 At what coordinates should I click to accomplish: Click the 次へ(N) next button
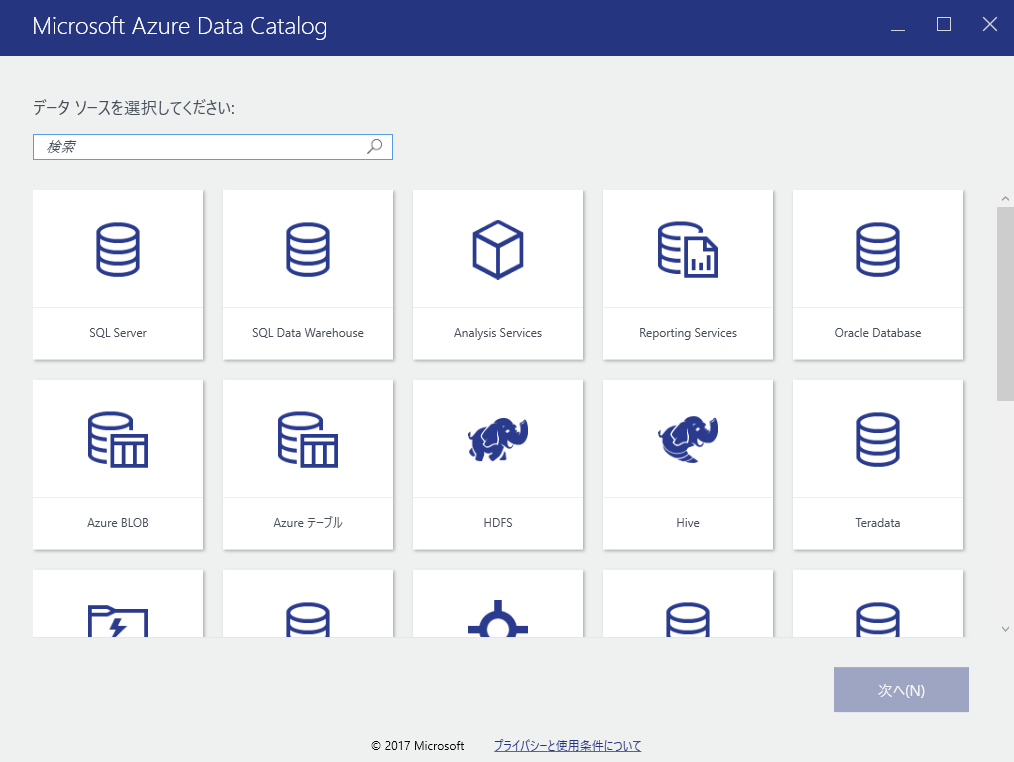(x=901, y=690)
